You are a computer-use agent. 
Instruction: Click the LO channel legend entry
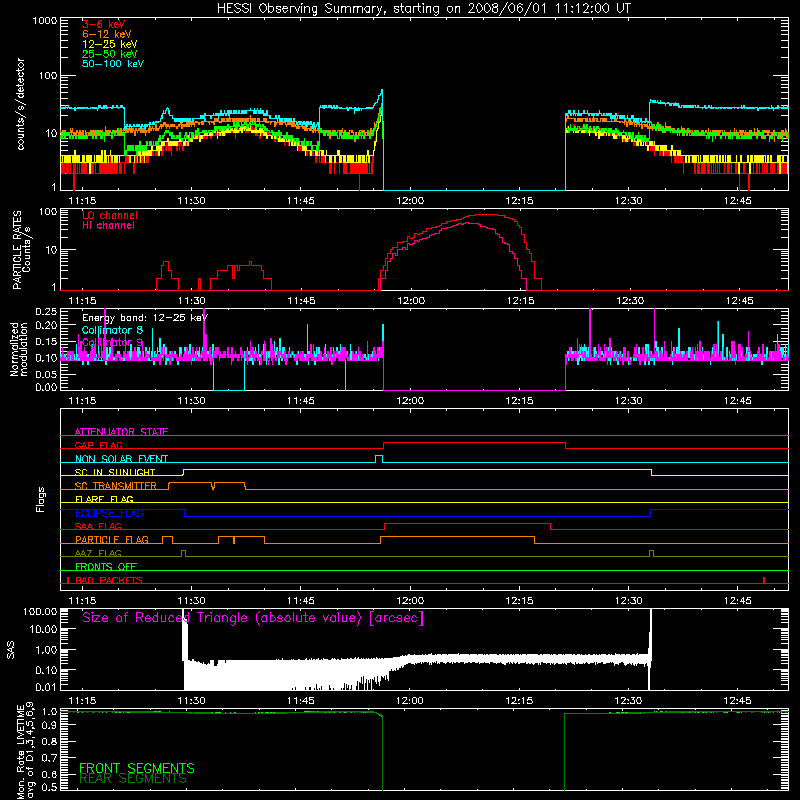pos(110,215)
